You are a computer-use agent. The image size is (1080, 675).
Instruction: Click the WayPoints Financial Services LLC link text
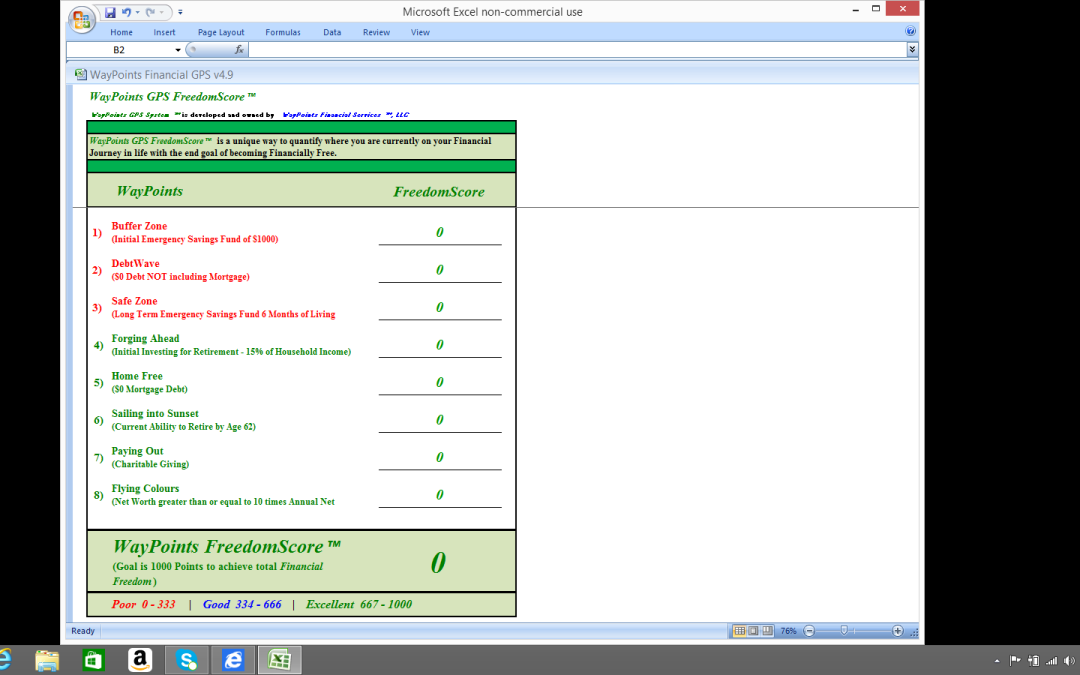(346, 115)
